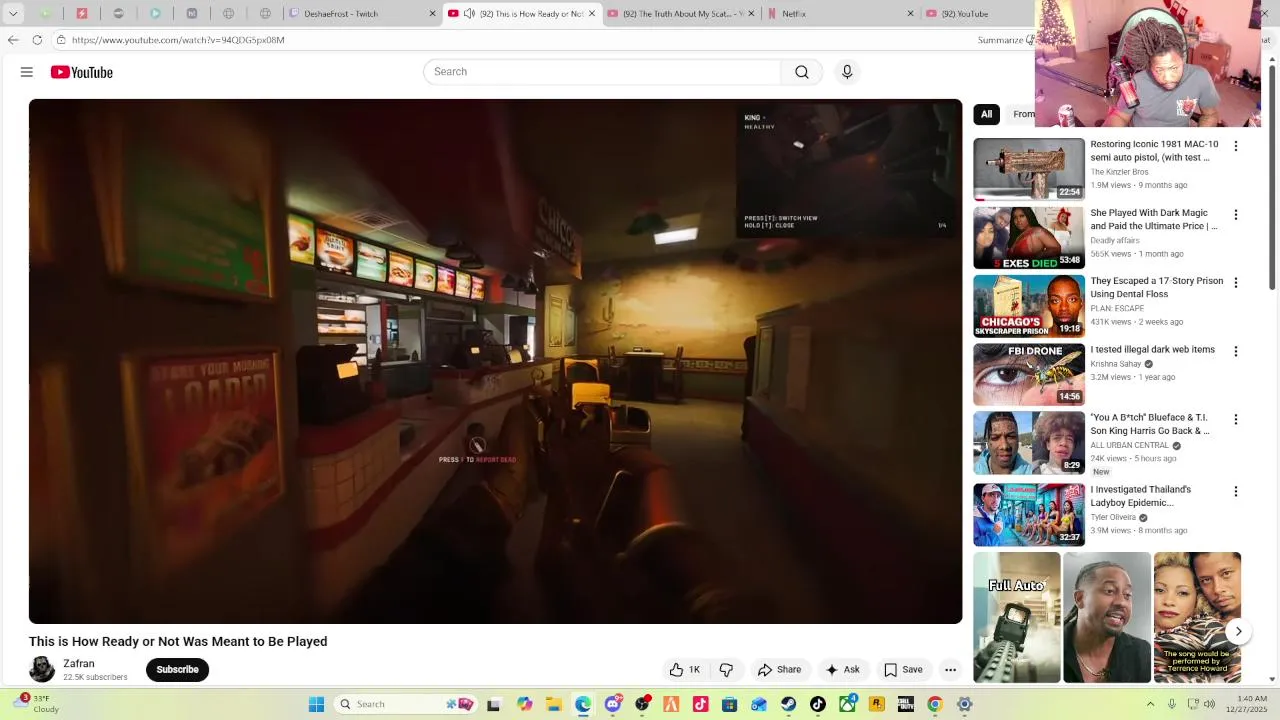Open File Explorer from the taskbar
This screenshot has height=720, width=1280.
pos(554,704)
